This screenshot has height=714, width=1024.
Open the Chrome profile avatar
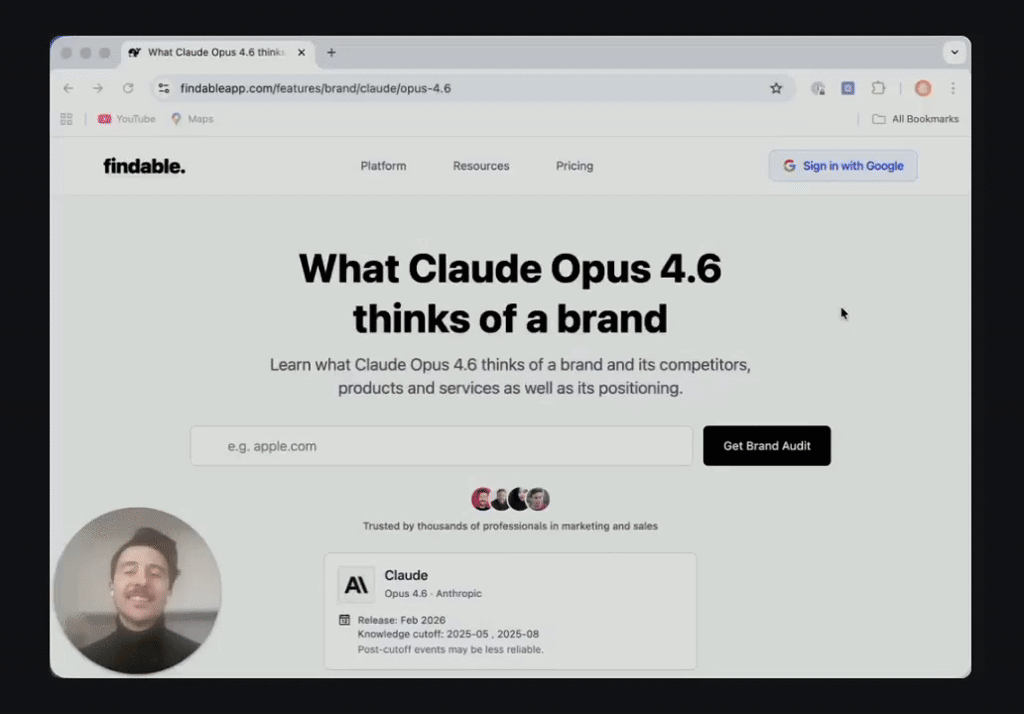(923, 88)
